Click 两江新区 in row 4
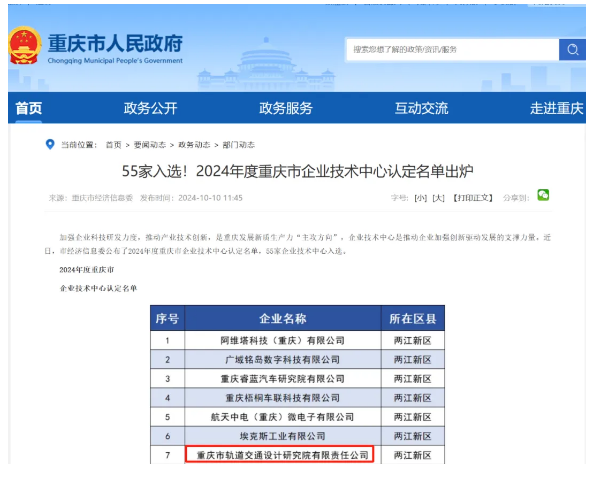Image resolution: width=593 pixels, height=485 pixels. click(413, 398)
